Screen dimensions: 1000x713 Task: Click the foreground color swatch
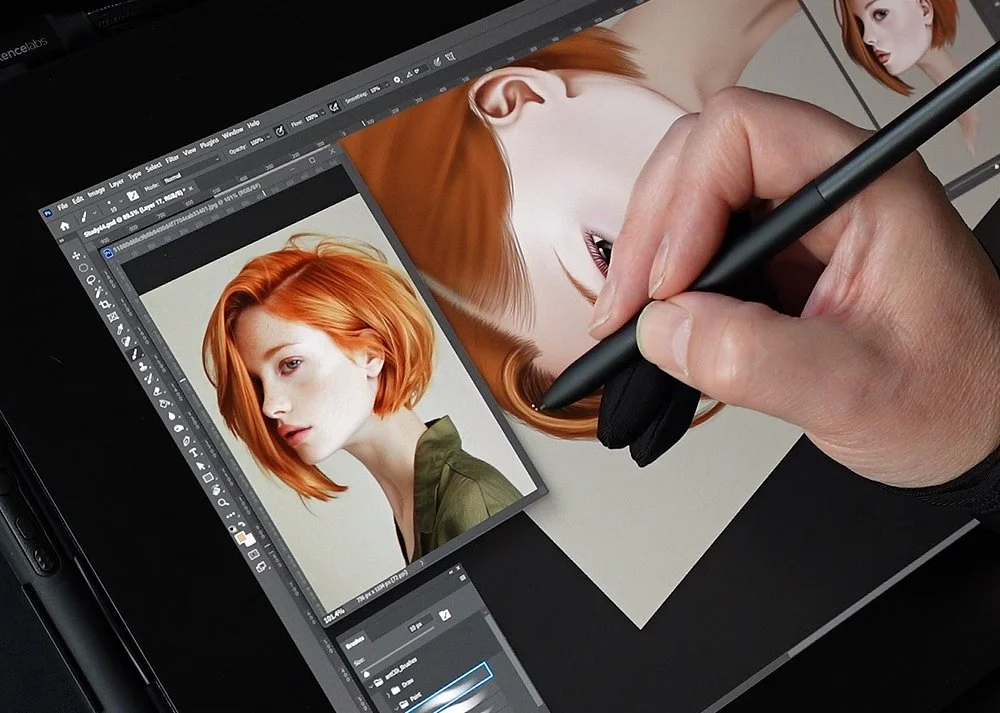pos(240,538)
